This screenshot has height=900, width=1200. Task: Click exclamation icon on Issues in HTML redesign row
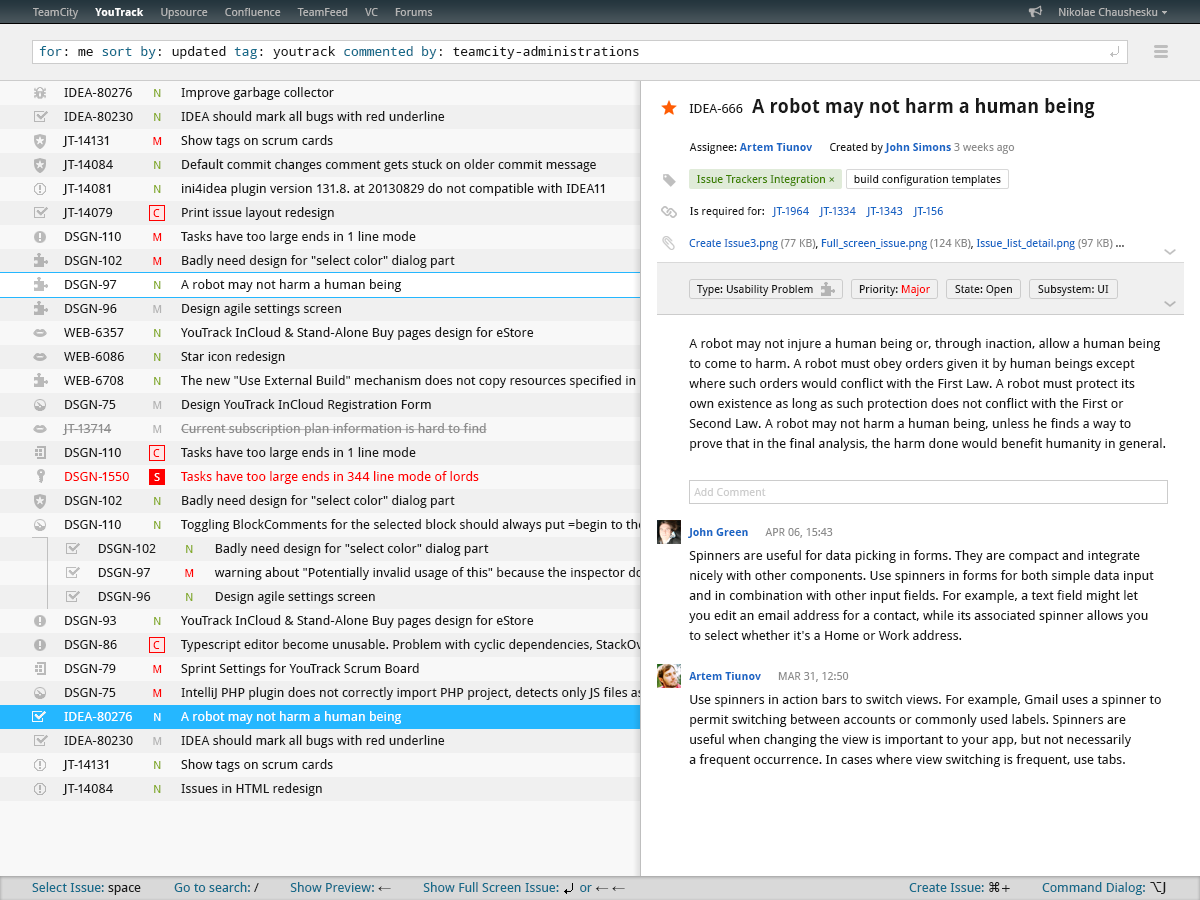[40, 788]
